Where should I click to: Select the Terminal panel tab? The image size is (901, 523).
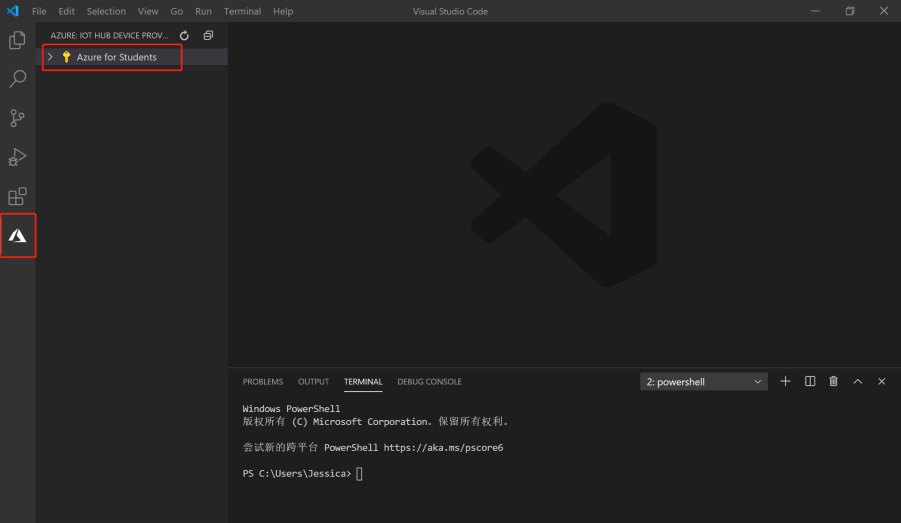tap(363, 382)
